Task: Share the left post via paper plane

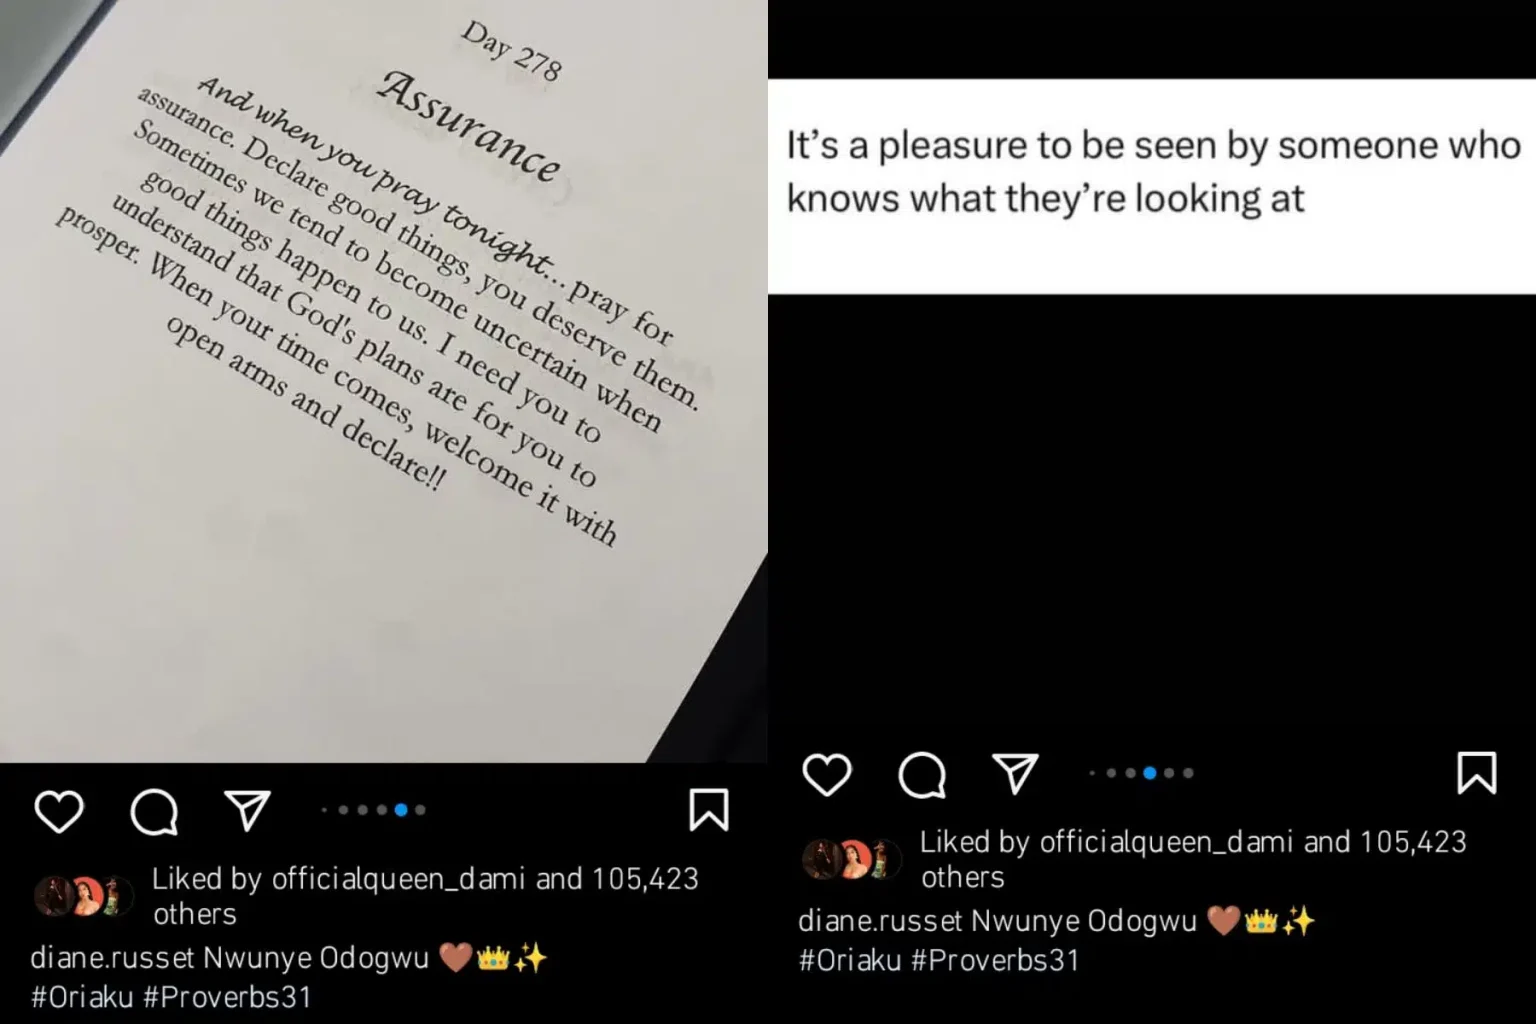Action: tap(247, 810)
